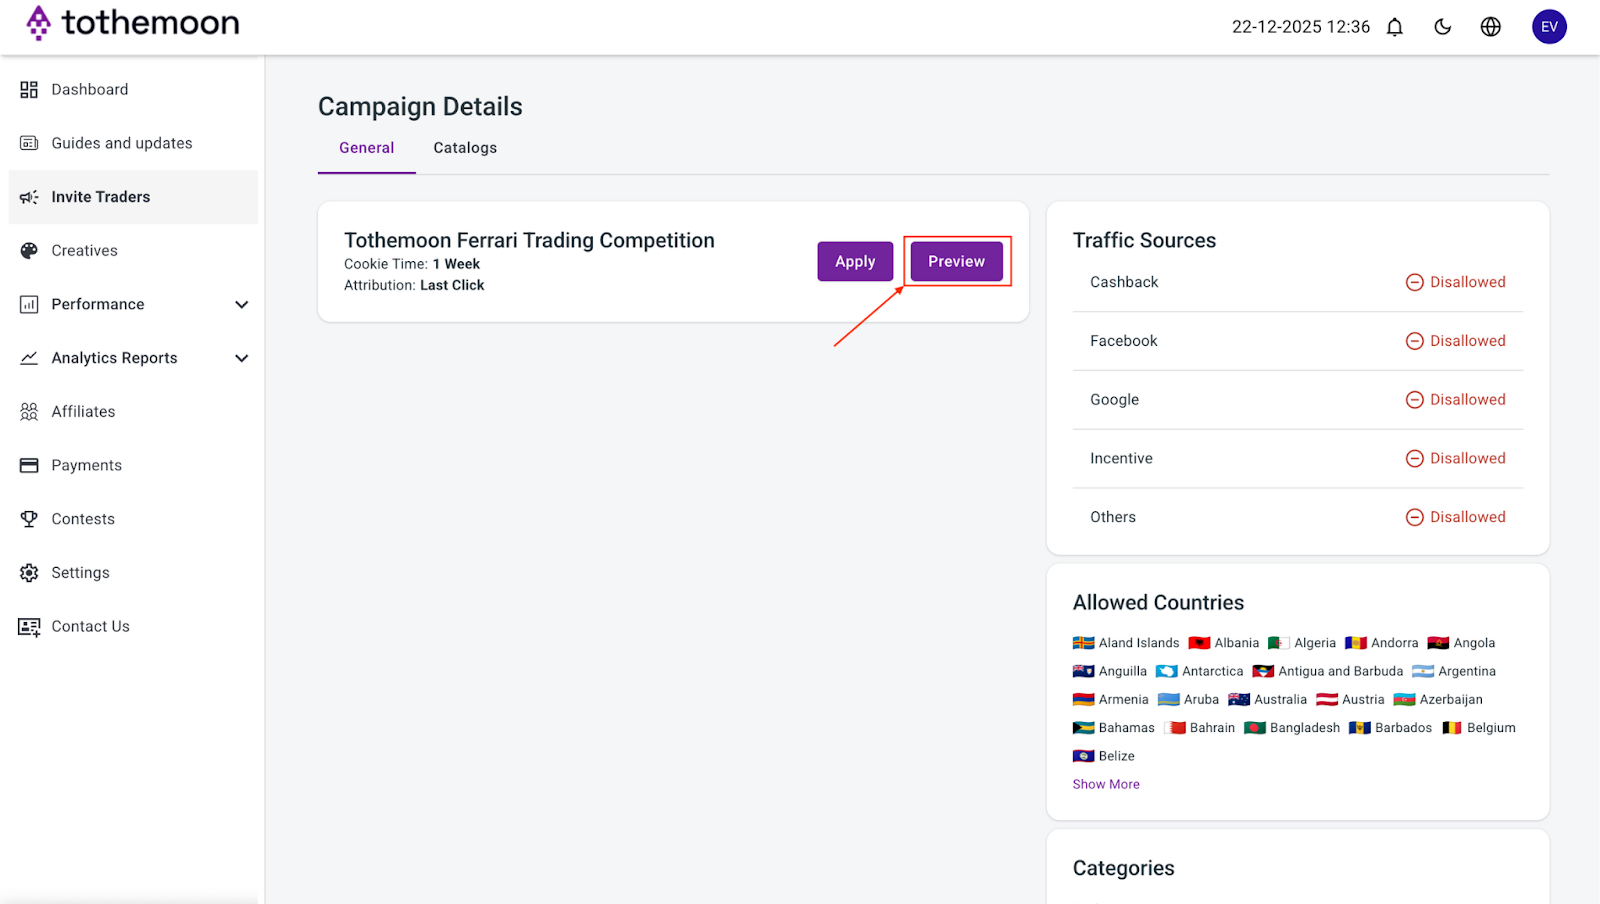Click the Payments card icon
This screenshot has width=1600, height=904.
29,465
